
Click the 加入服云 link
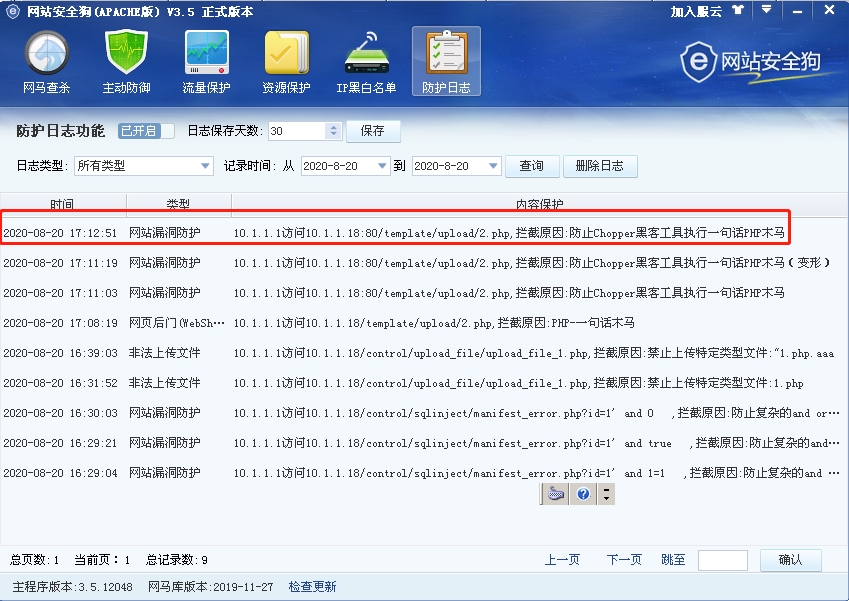tap(696, 11)
